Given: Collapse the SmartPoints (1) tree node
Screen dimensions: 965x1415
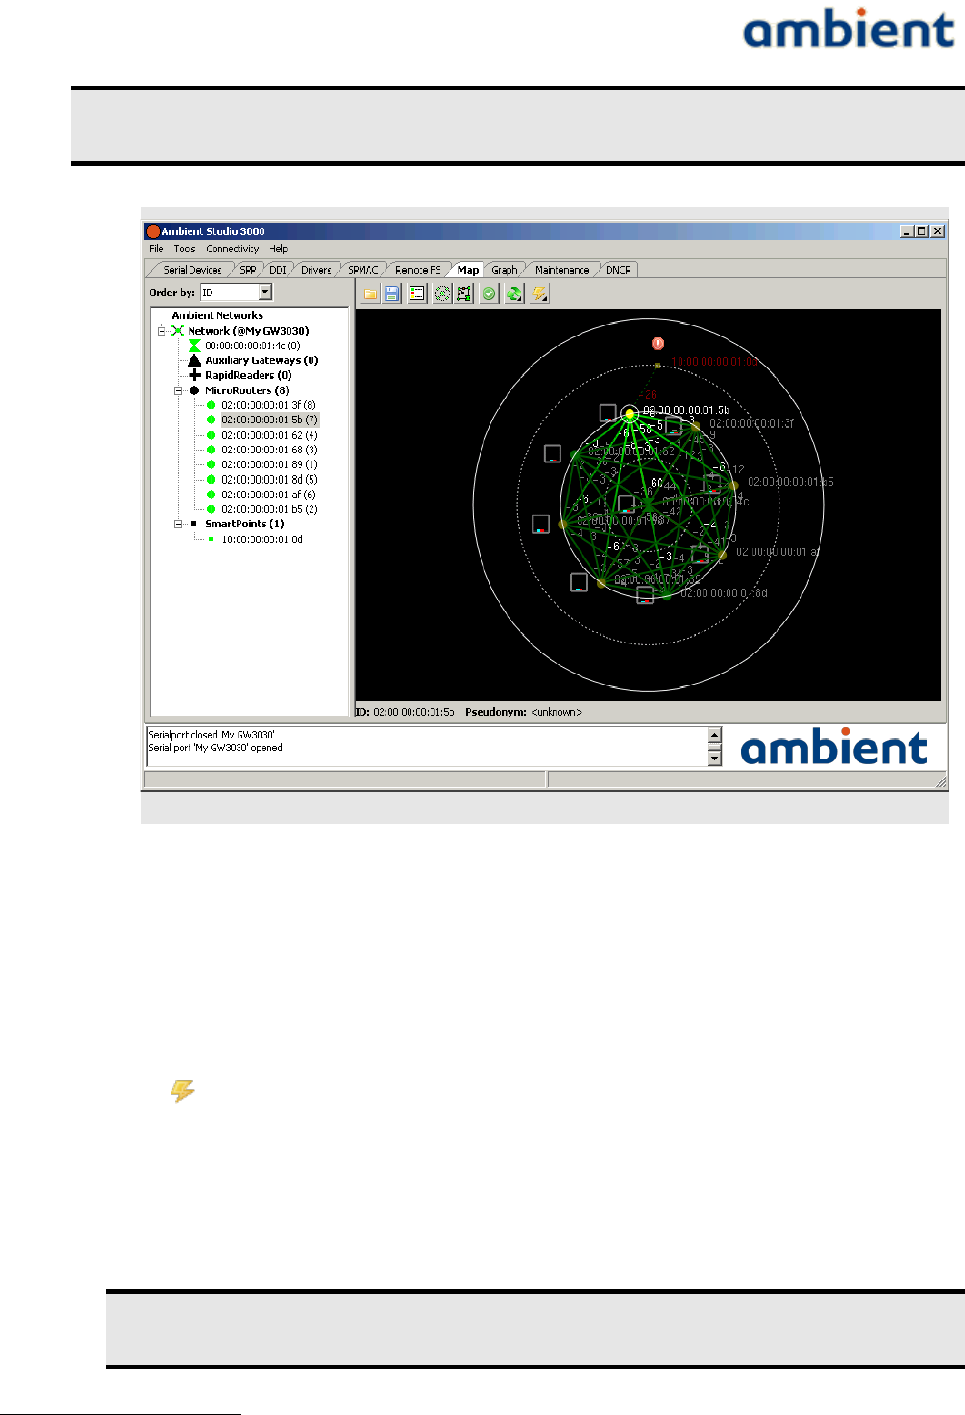Looking at the screenshot, I should [178, 524].
